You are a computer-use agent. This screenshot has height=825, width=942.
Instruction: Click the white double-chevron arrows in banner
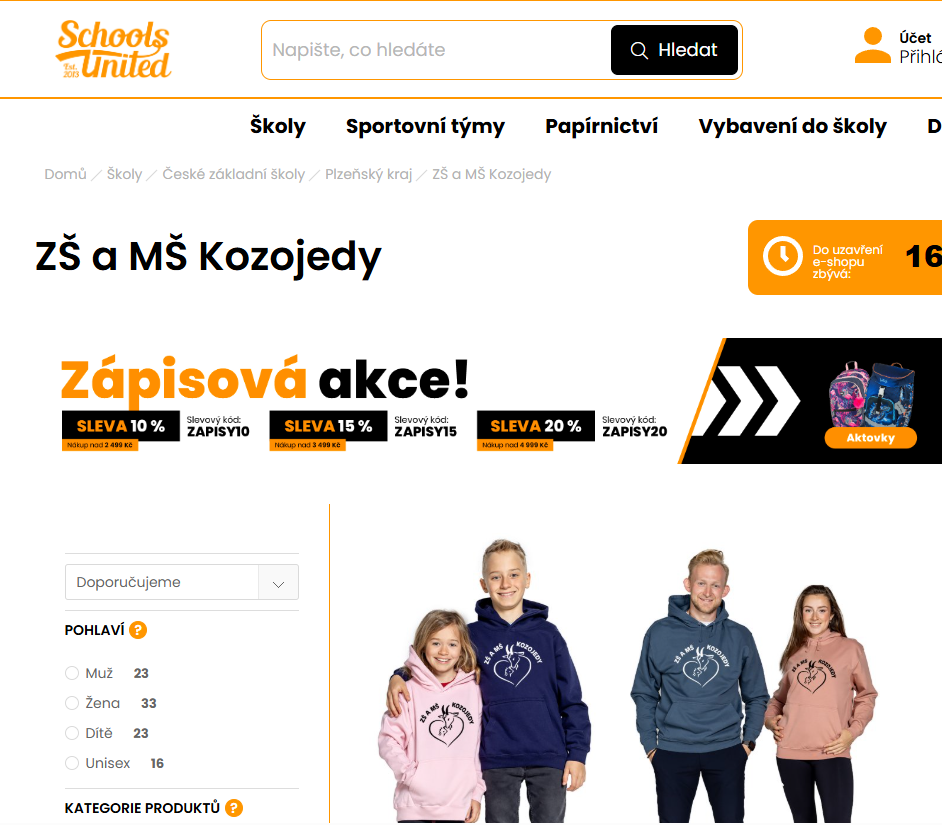[x=754, y=401]
